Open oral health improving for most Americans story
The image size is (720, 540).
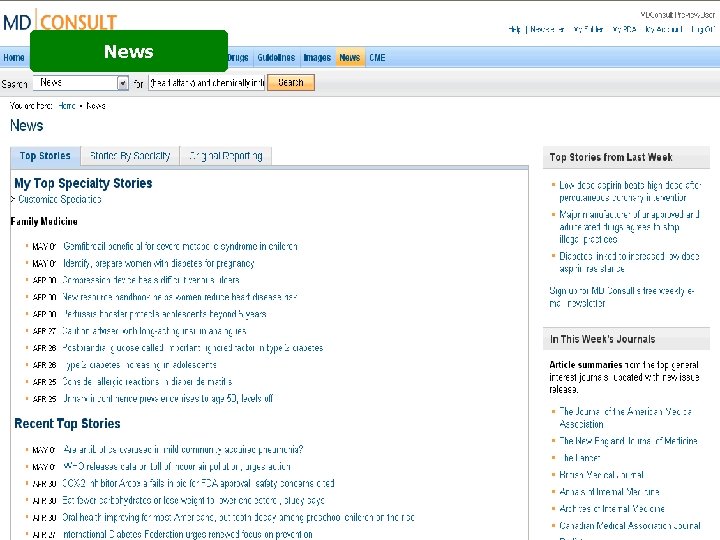pyautogui.click(x=238, y=518)
